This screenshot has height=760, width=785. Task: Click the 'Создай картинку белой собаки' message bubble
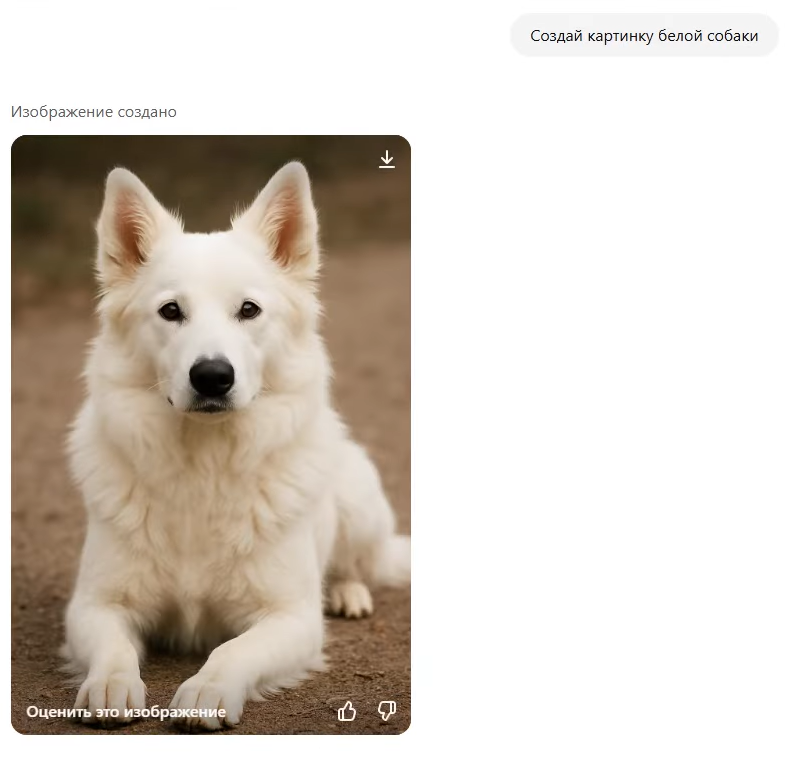(x=644, y=36)
